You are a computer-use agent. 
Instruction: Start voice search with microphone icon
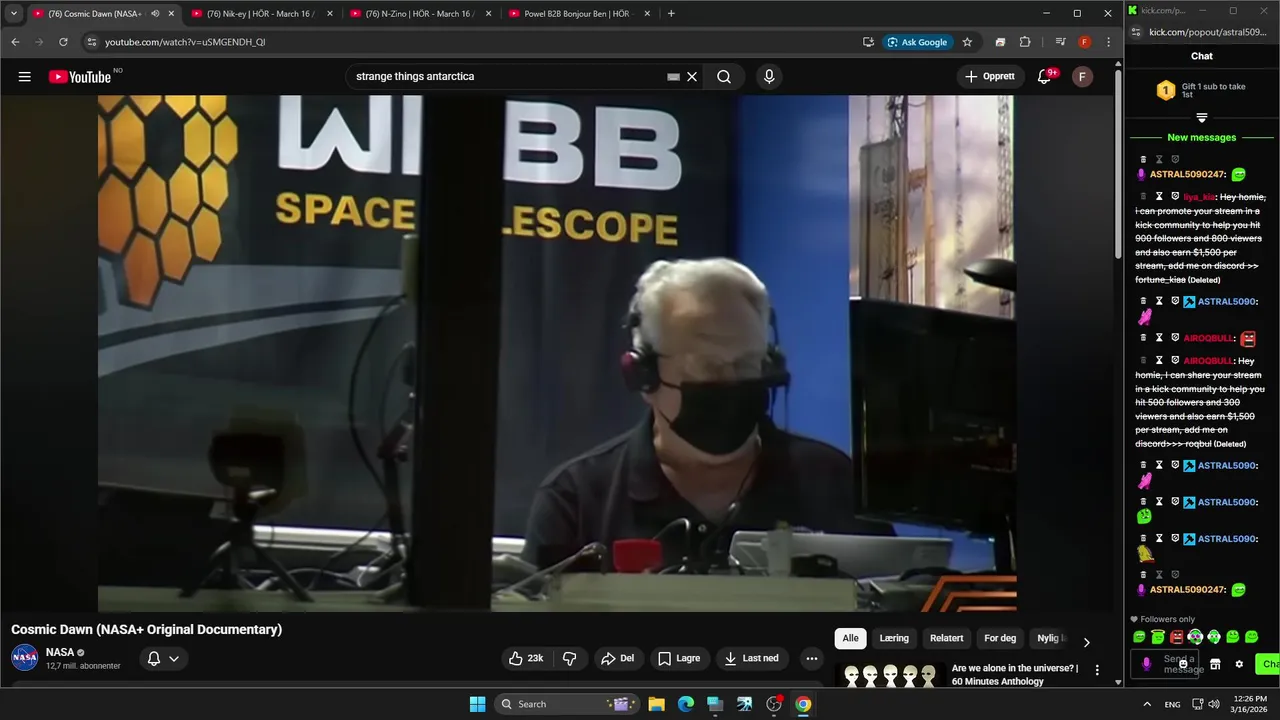(768, 76)
